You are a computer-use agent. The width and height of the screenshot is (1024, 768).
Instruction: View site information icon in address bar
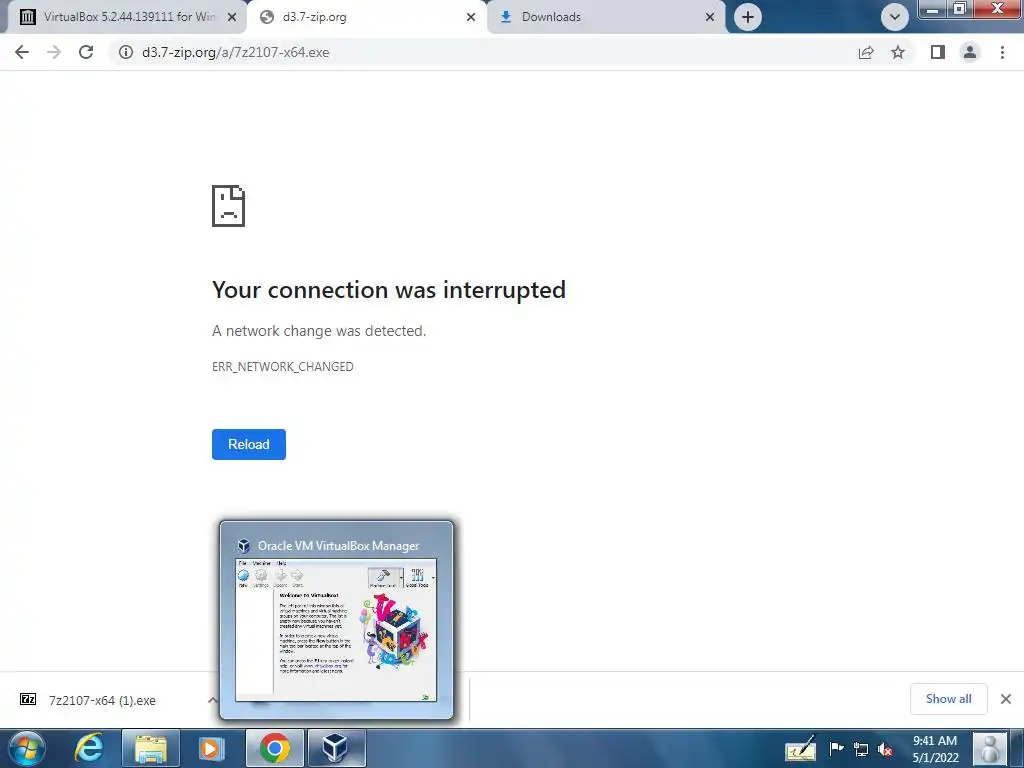pos(126,52)
